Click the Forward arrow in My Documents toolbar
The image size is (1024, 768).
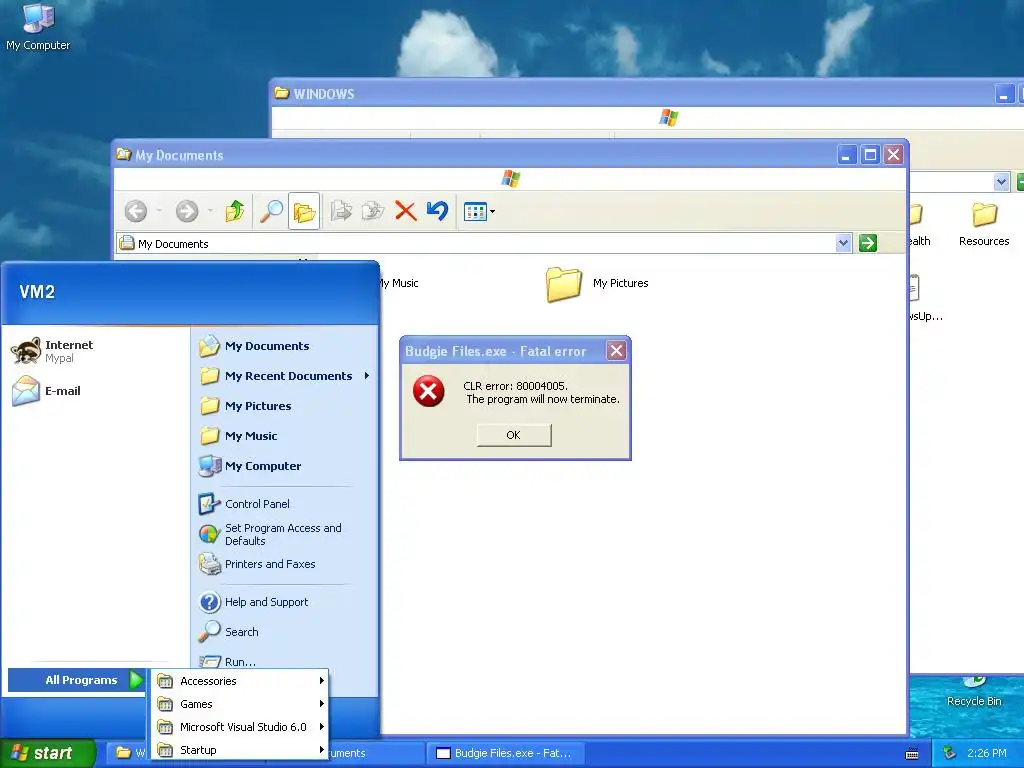[x=187, y=211]
